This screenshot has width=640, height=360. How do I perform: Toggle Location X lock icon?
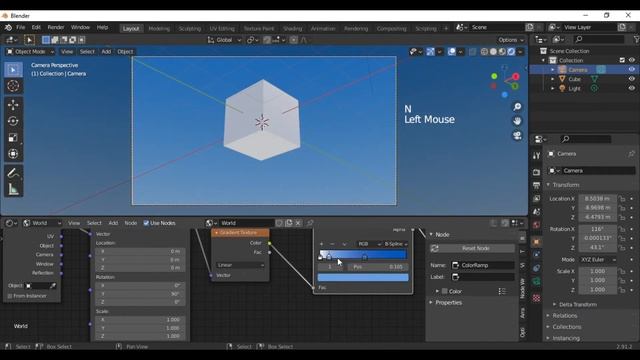coord(622,199)
